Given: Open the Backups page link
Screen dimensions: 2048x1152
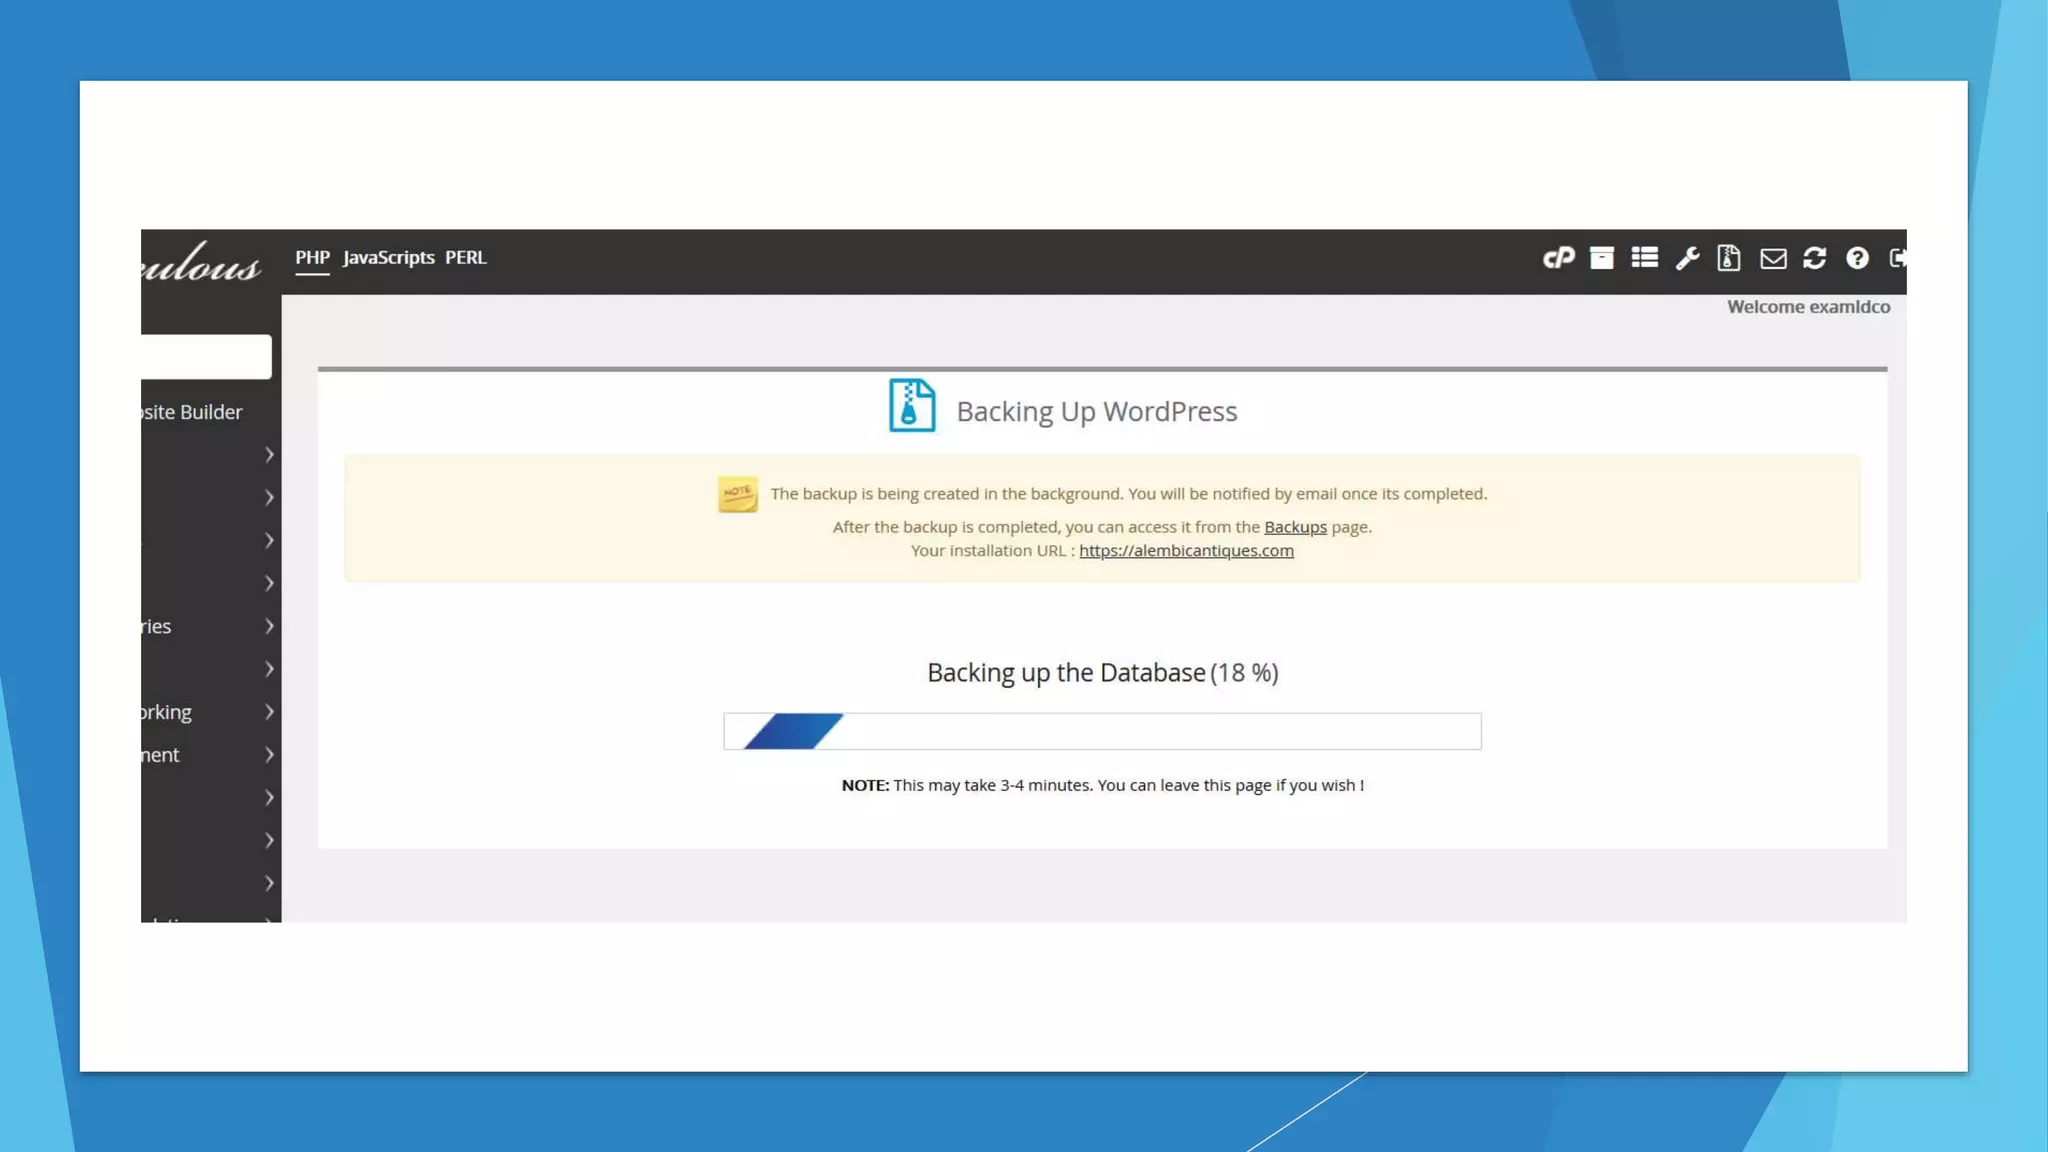Looking at the screenshot, I should [x=1295, y=527].
